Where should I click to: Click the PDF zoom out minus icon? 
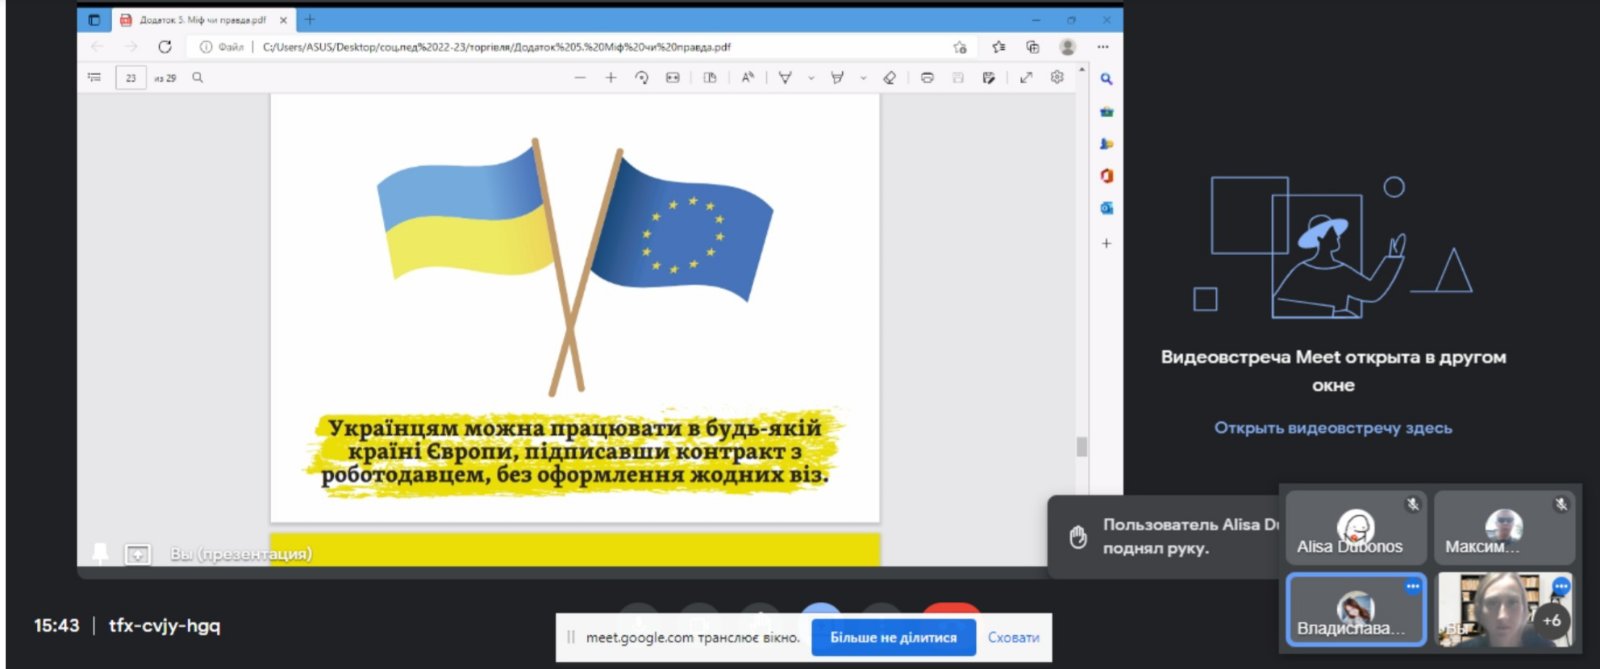pyautogui.click(x=580, y=78)
